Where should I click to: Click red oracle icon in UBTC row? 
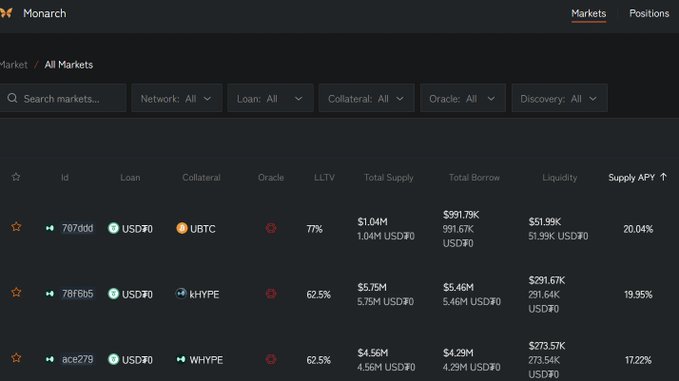click(271, 228)
